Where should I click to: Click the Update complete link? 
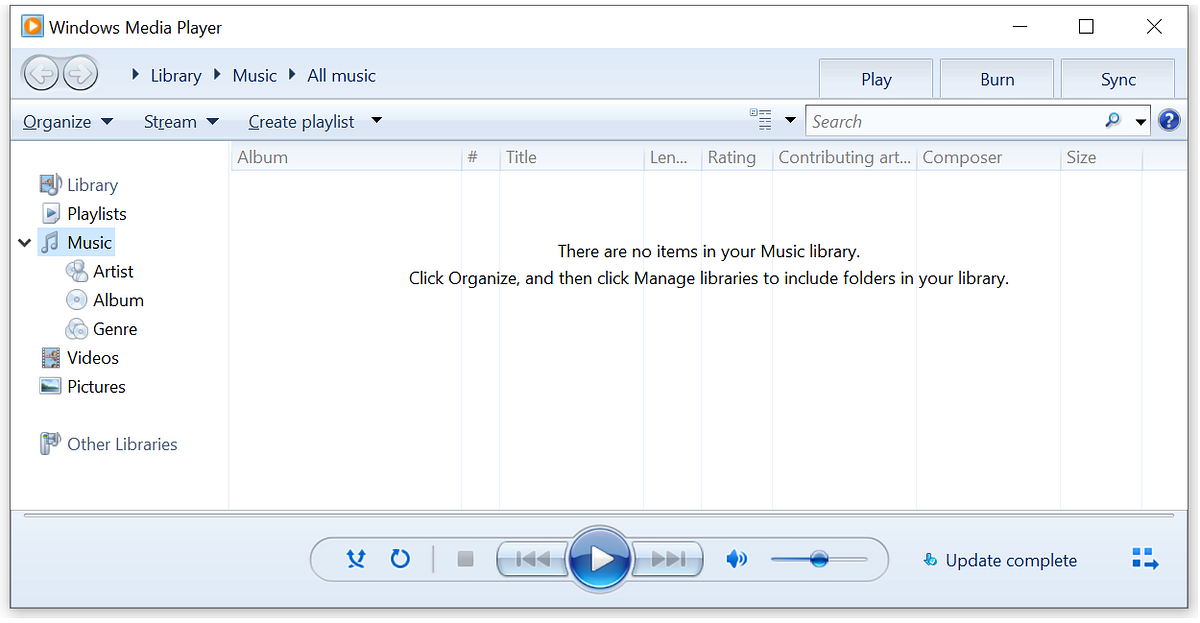tap(1010, 560)
